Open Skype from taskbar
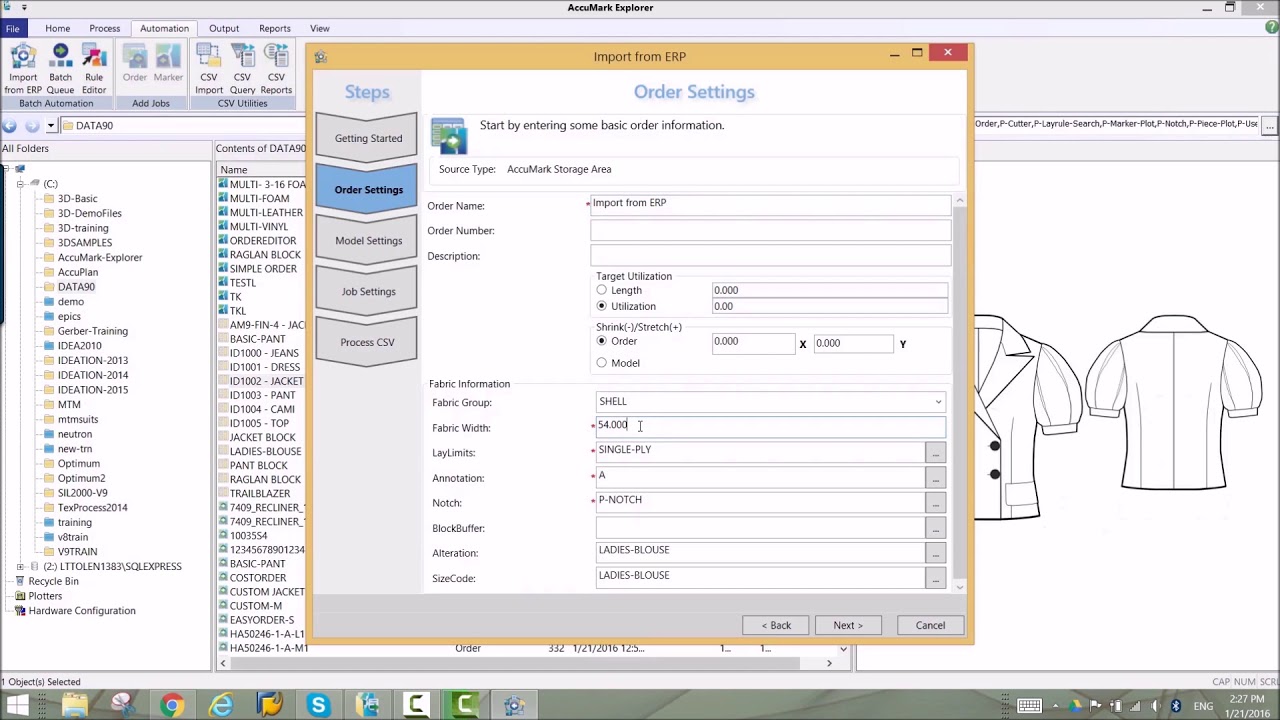 coord(318,705)
